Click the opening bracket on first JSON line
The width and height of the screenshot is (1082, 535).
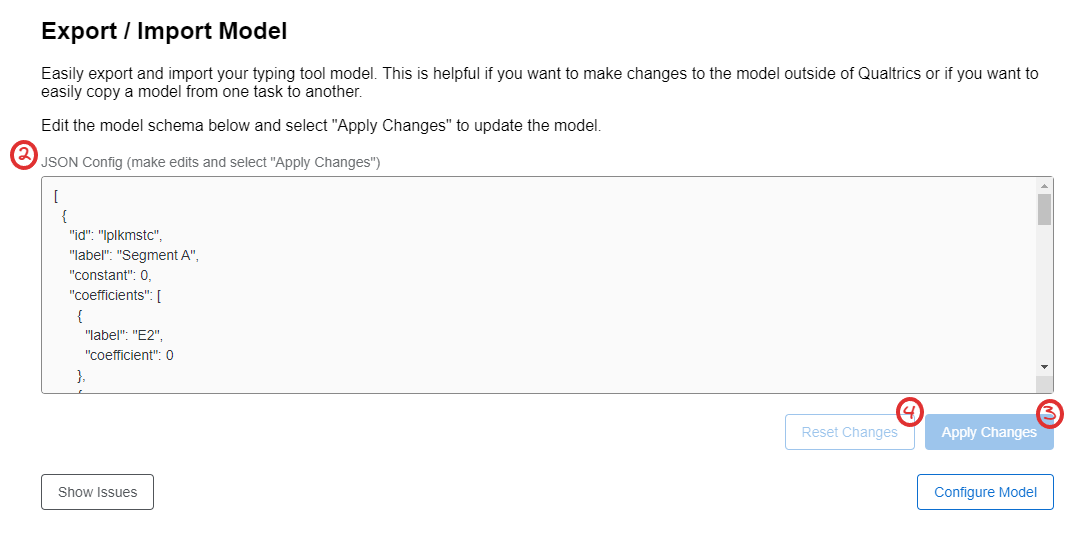[56, 195]
